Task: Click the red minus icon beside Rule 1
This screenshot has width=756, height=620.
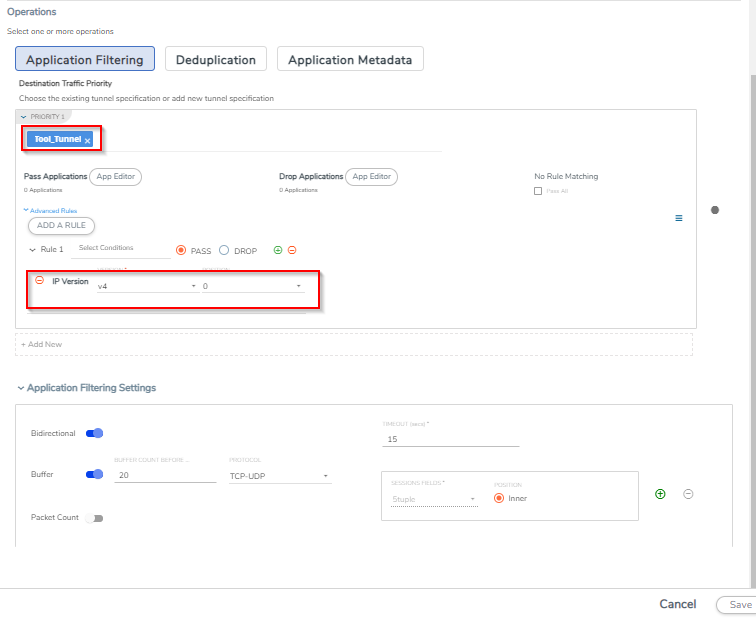Action: pos(292,250)
